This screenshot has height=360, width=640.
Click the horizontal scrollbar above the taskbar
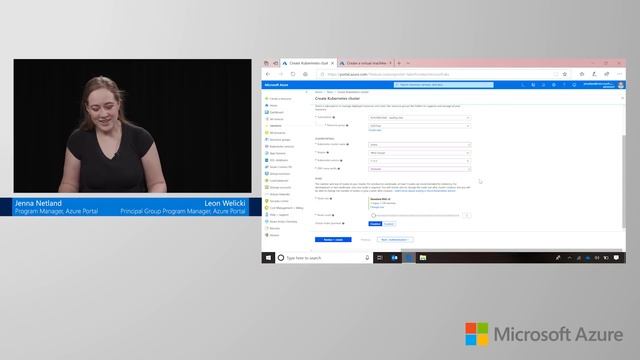511,250
